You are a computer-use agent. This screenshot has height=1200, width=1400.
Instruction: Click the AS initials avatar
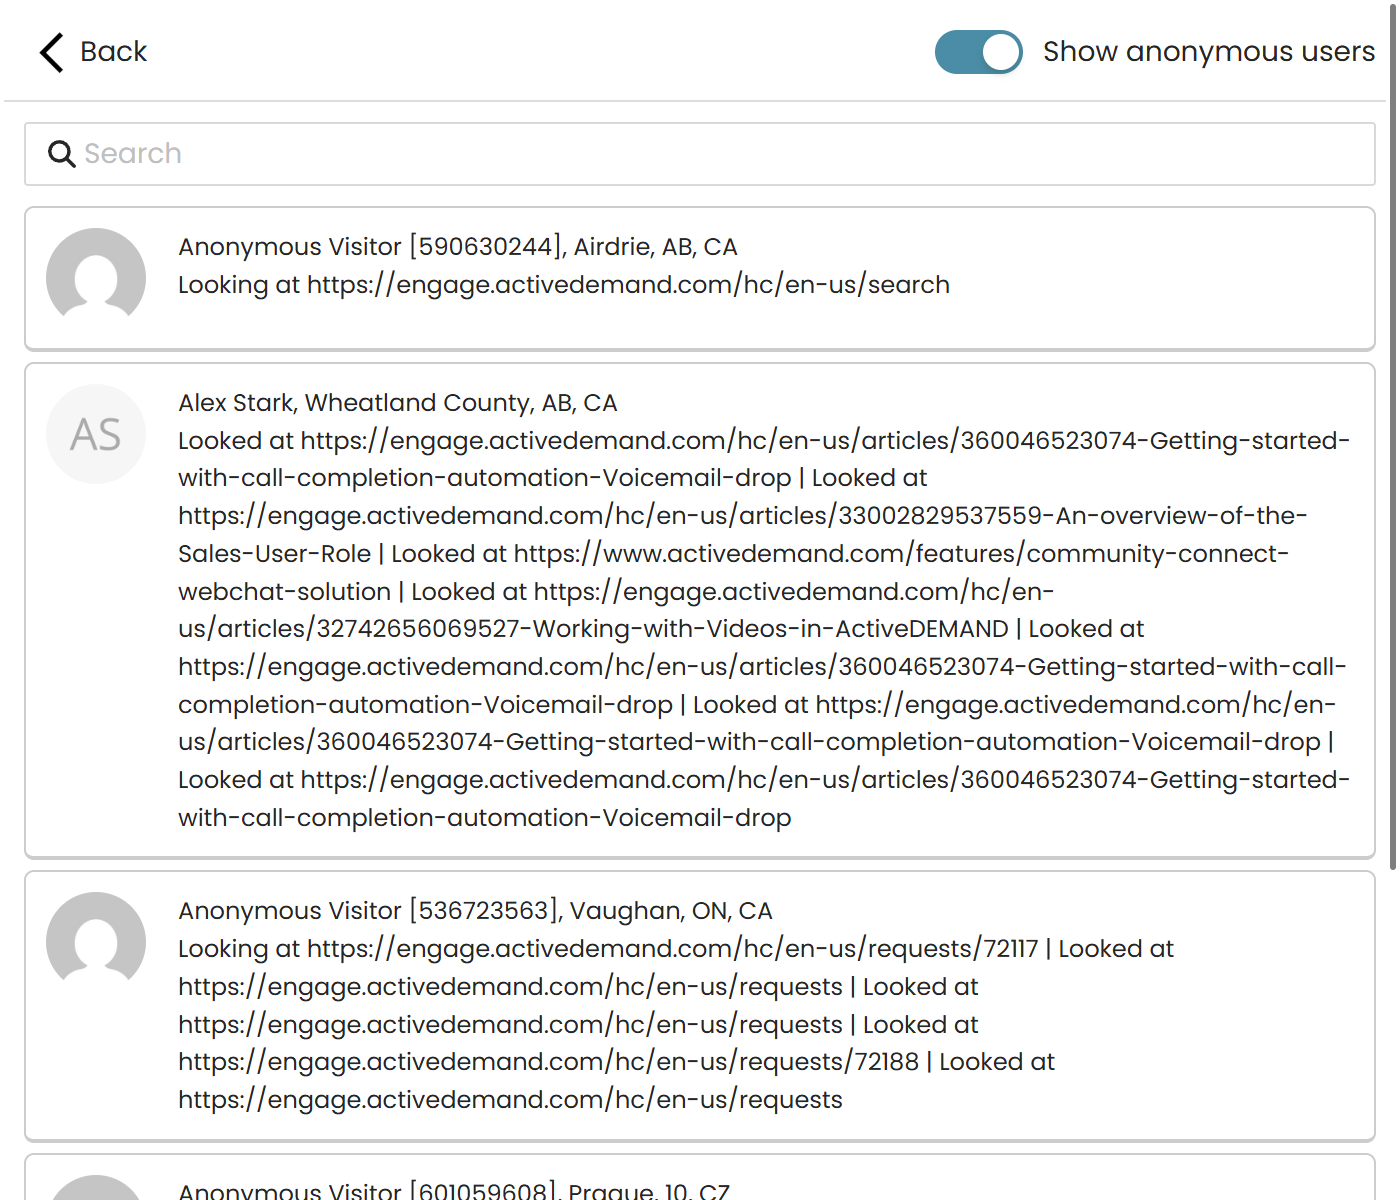(96, 434)
